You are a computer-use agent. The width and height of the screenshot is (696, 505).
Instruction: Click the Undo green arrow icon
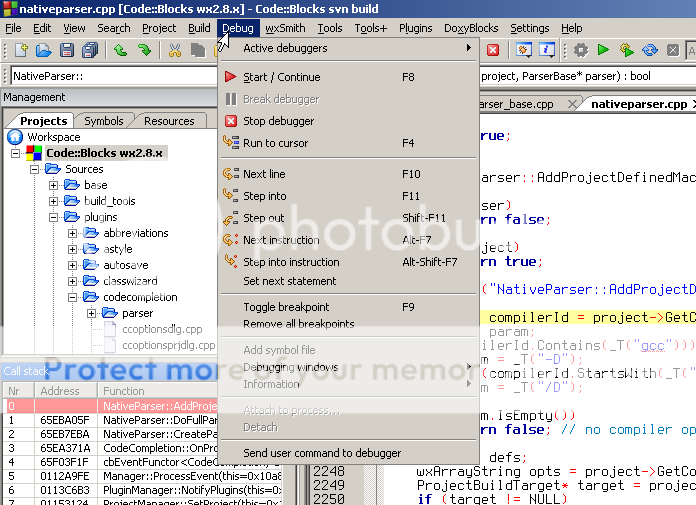tap(120, 50)
